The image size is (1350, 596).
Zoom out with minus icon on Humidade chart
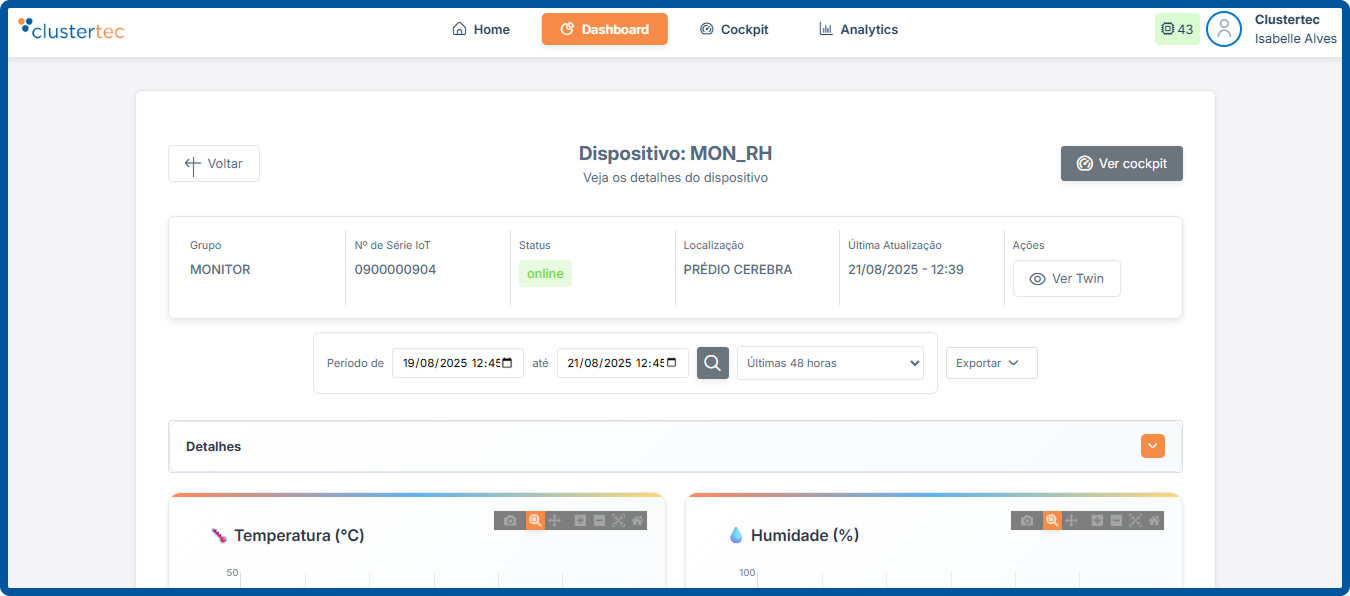point(1116,521)
